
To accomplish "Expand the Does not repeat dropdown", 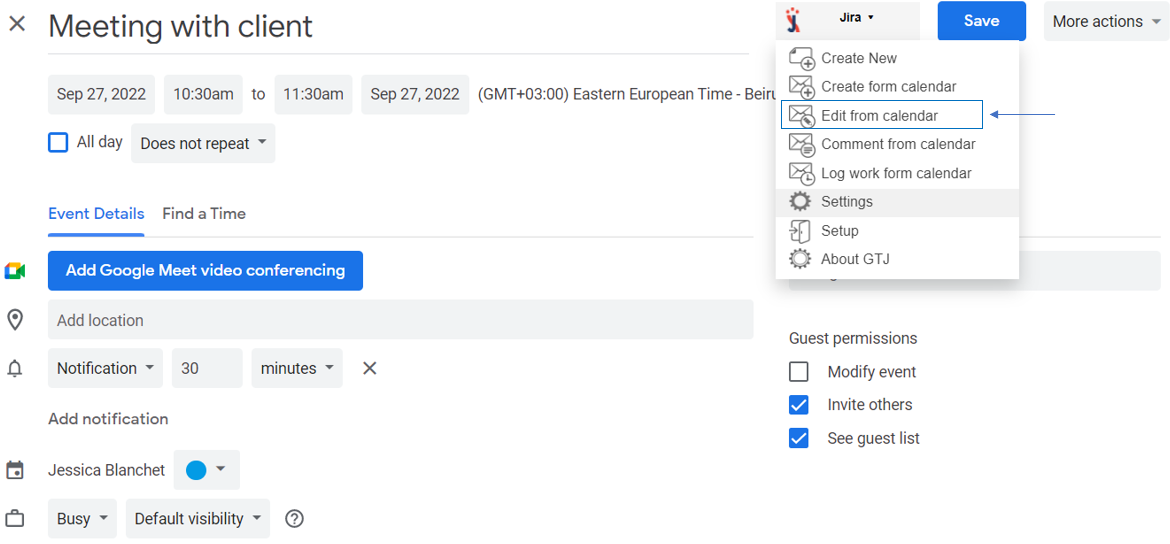I will 203,143.
